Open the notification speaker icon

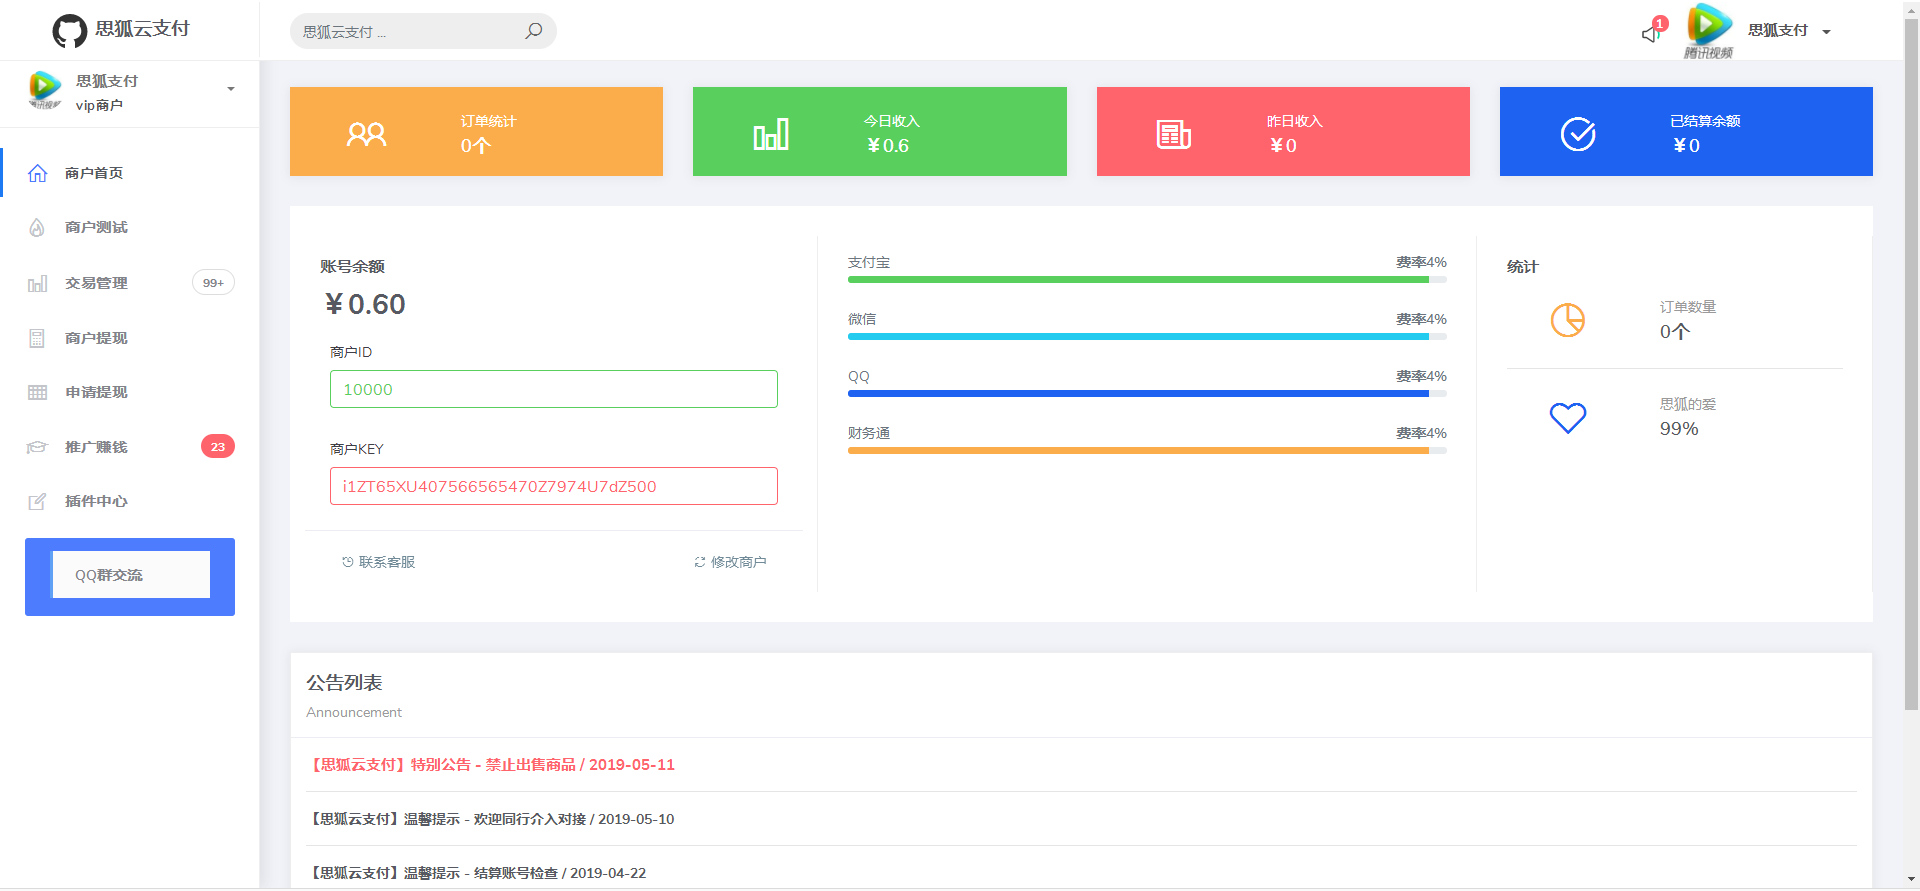[1651, 33]
